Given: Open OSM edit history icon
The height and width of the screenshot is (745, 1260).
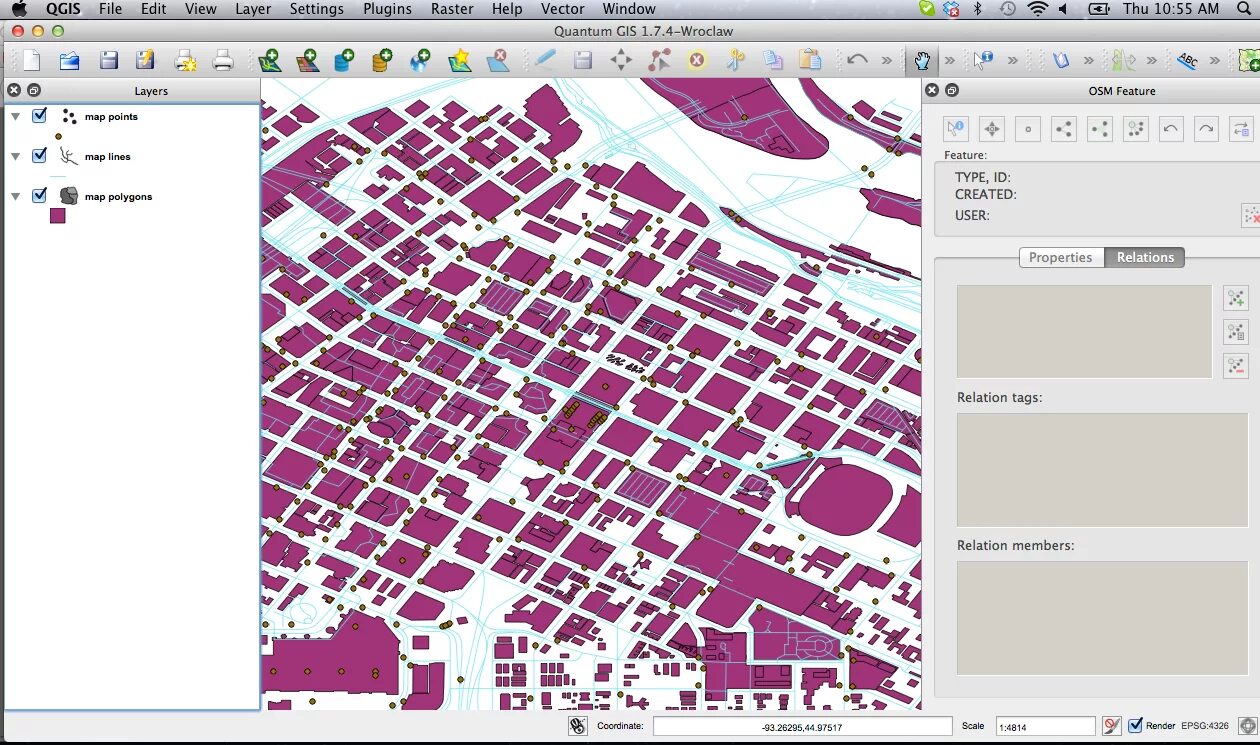Looking at the screenshot, I should [1242, 128].
